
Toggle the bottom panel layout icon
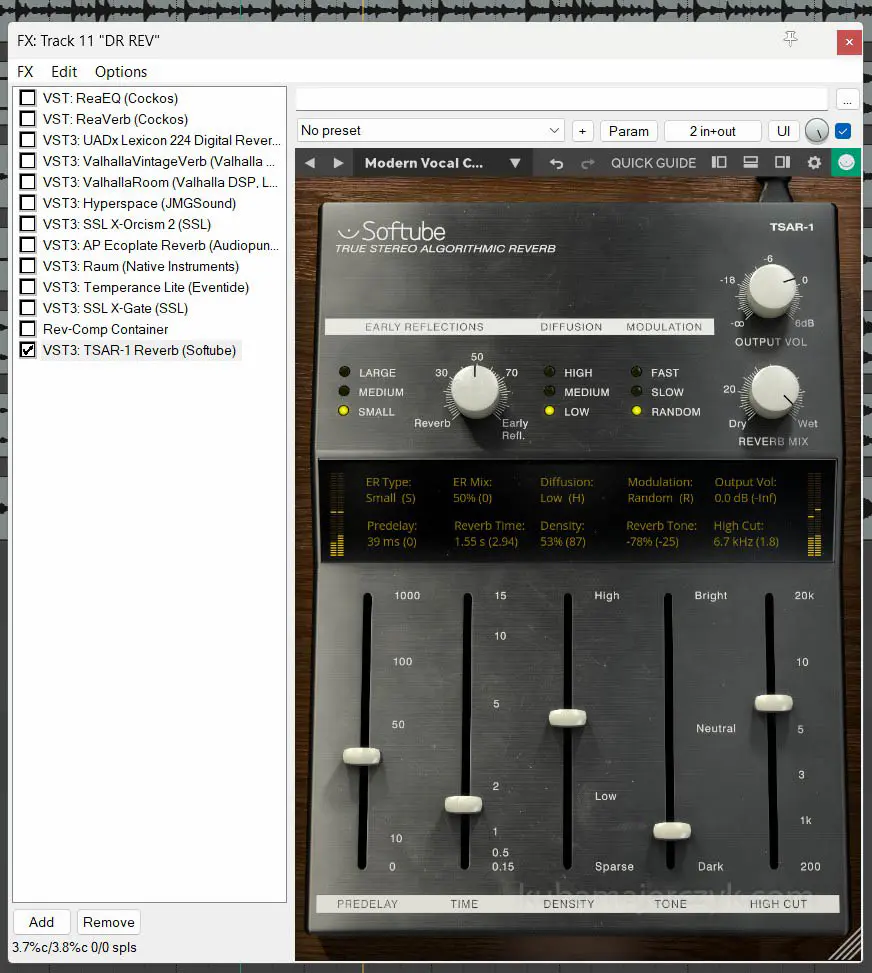pyautogui.click(x=750, y=163)
